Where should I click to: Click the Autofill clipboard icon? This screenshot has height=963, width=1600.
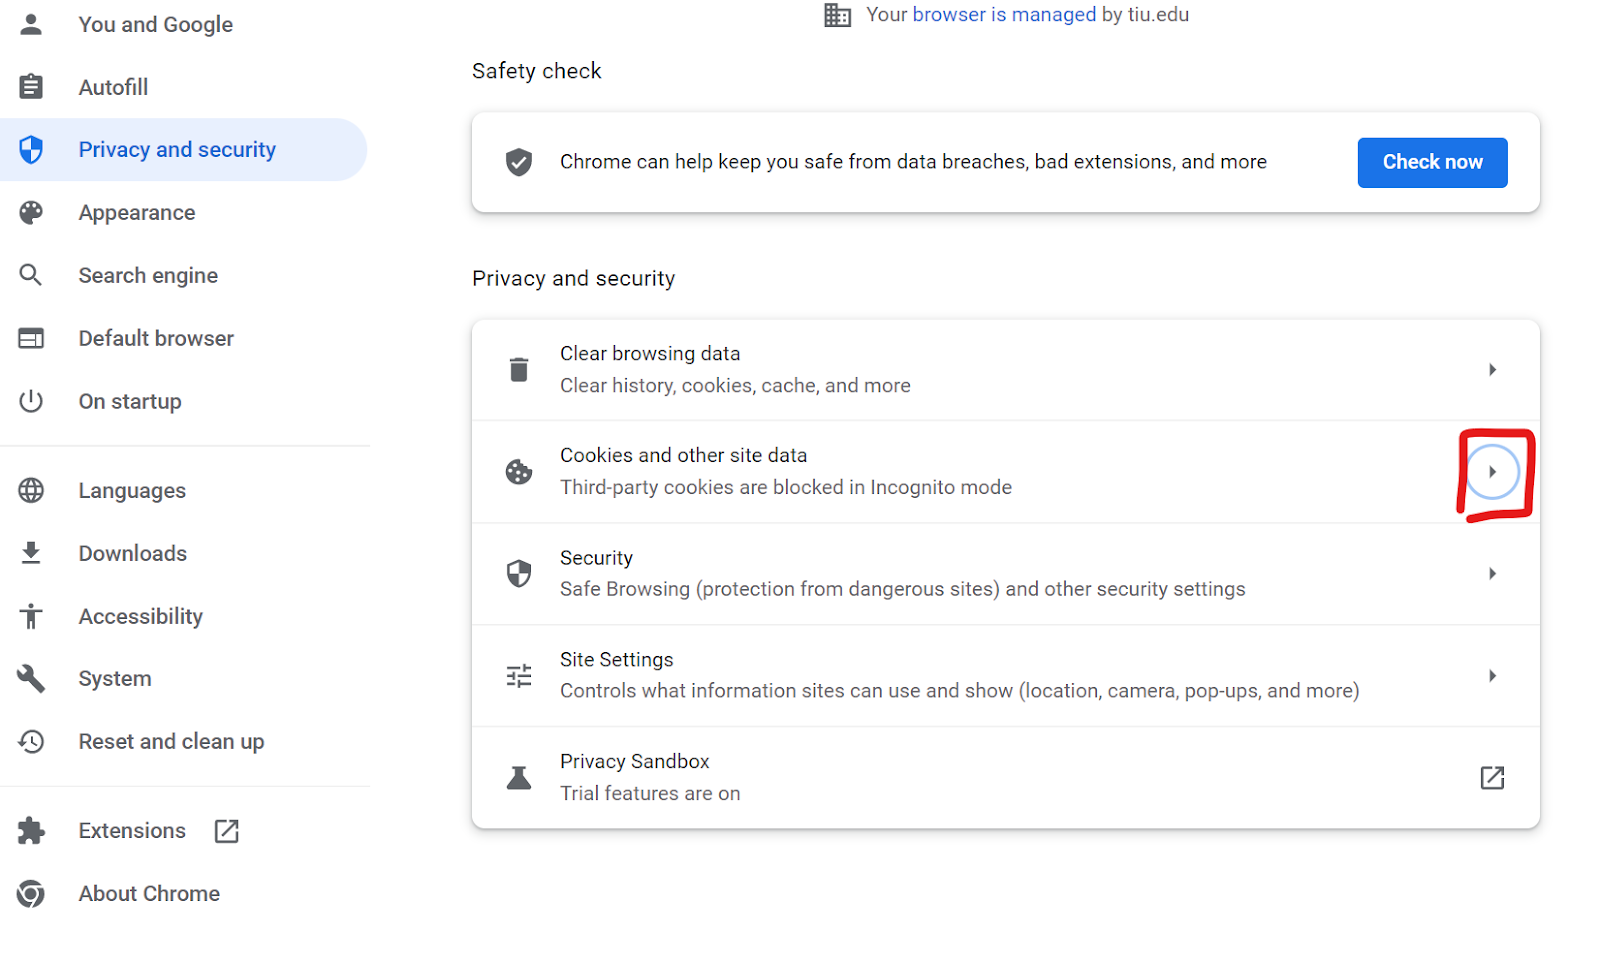pyautogui.click(x=31, y=87)
